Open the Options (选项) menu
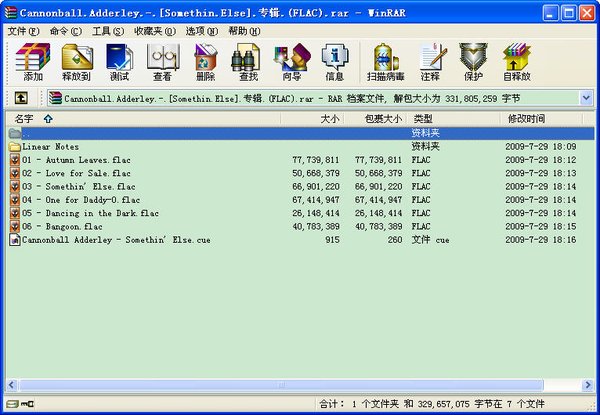Image resolution: width=600 pixels, height=415 pixels. coord(202,31)
